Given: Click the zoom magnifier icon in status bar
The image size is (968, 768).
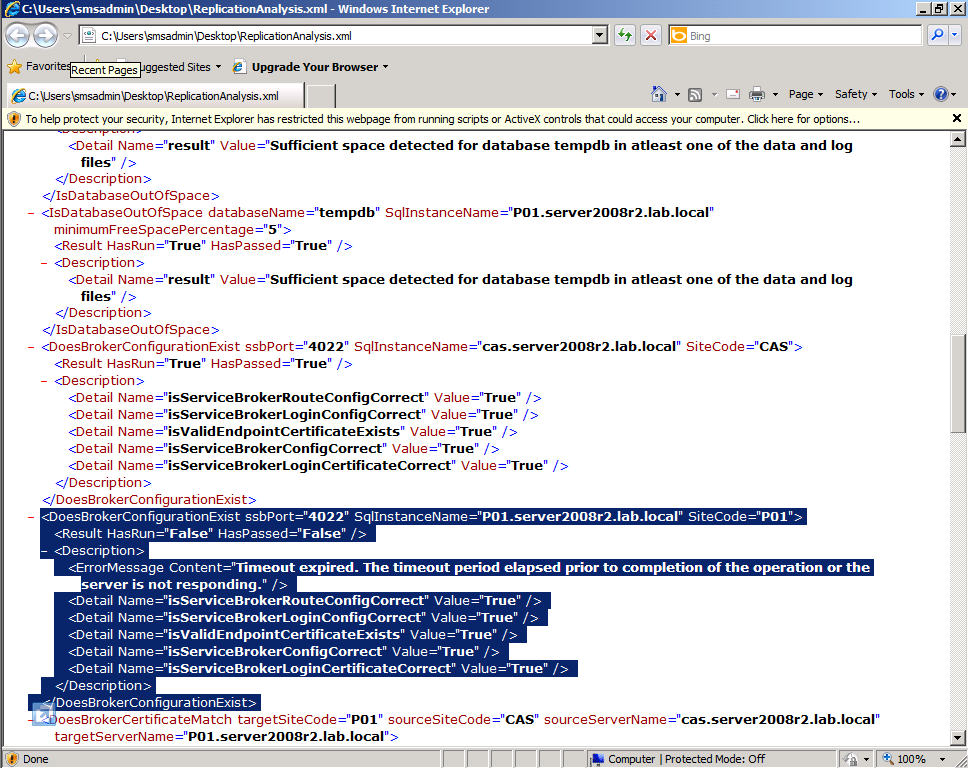Looking at the screenshot, I should click(x=888, y=759).
